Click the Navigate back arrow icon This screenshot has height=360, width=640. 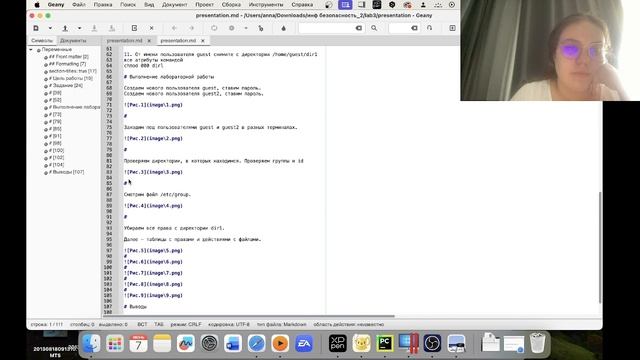[174, 28]
